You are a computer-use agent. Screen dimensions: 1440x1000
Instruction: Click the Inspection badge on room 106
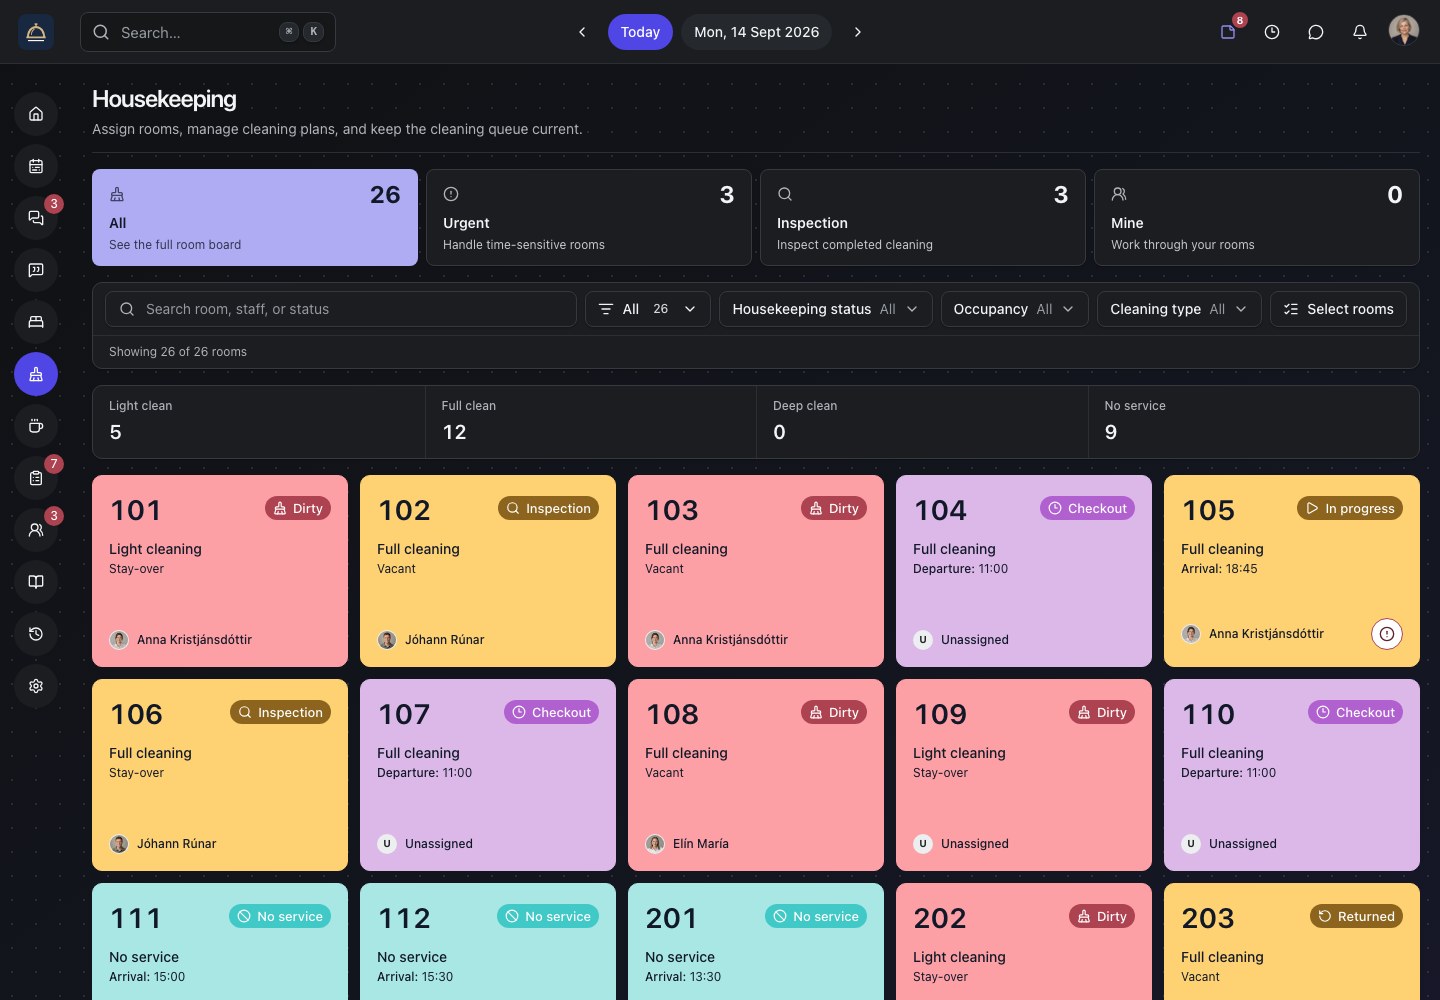[280, 712]
